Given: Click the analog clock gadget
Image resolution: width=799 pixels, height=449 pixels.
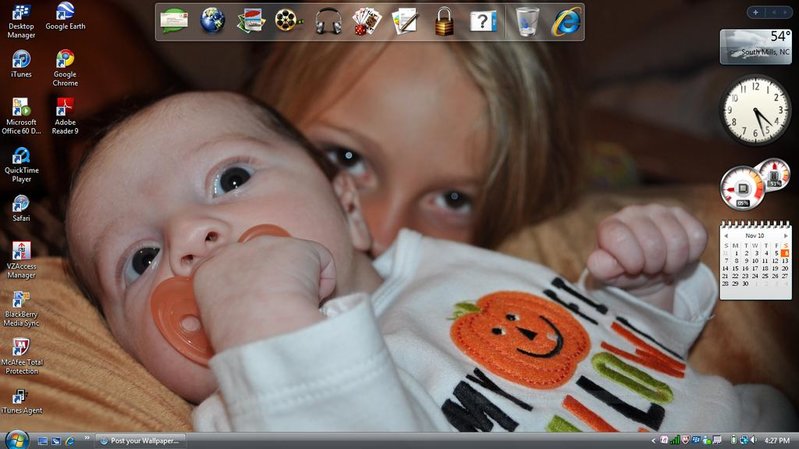Looking at the screenshot, I should click(x=755, y=110).
